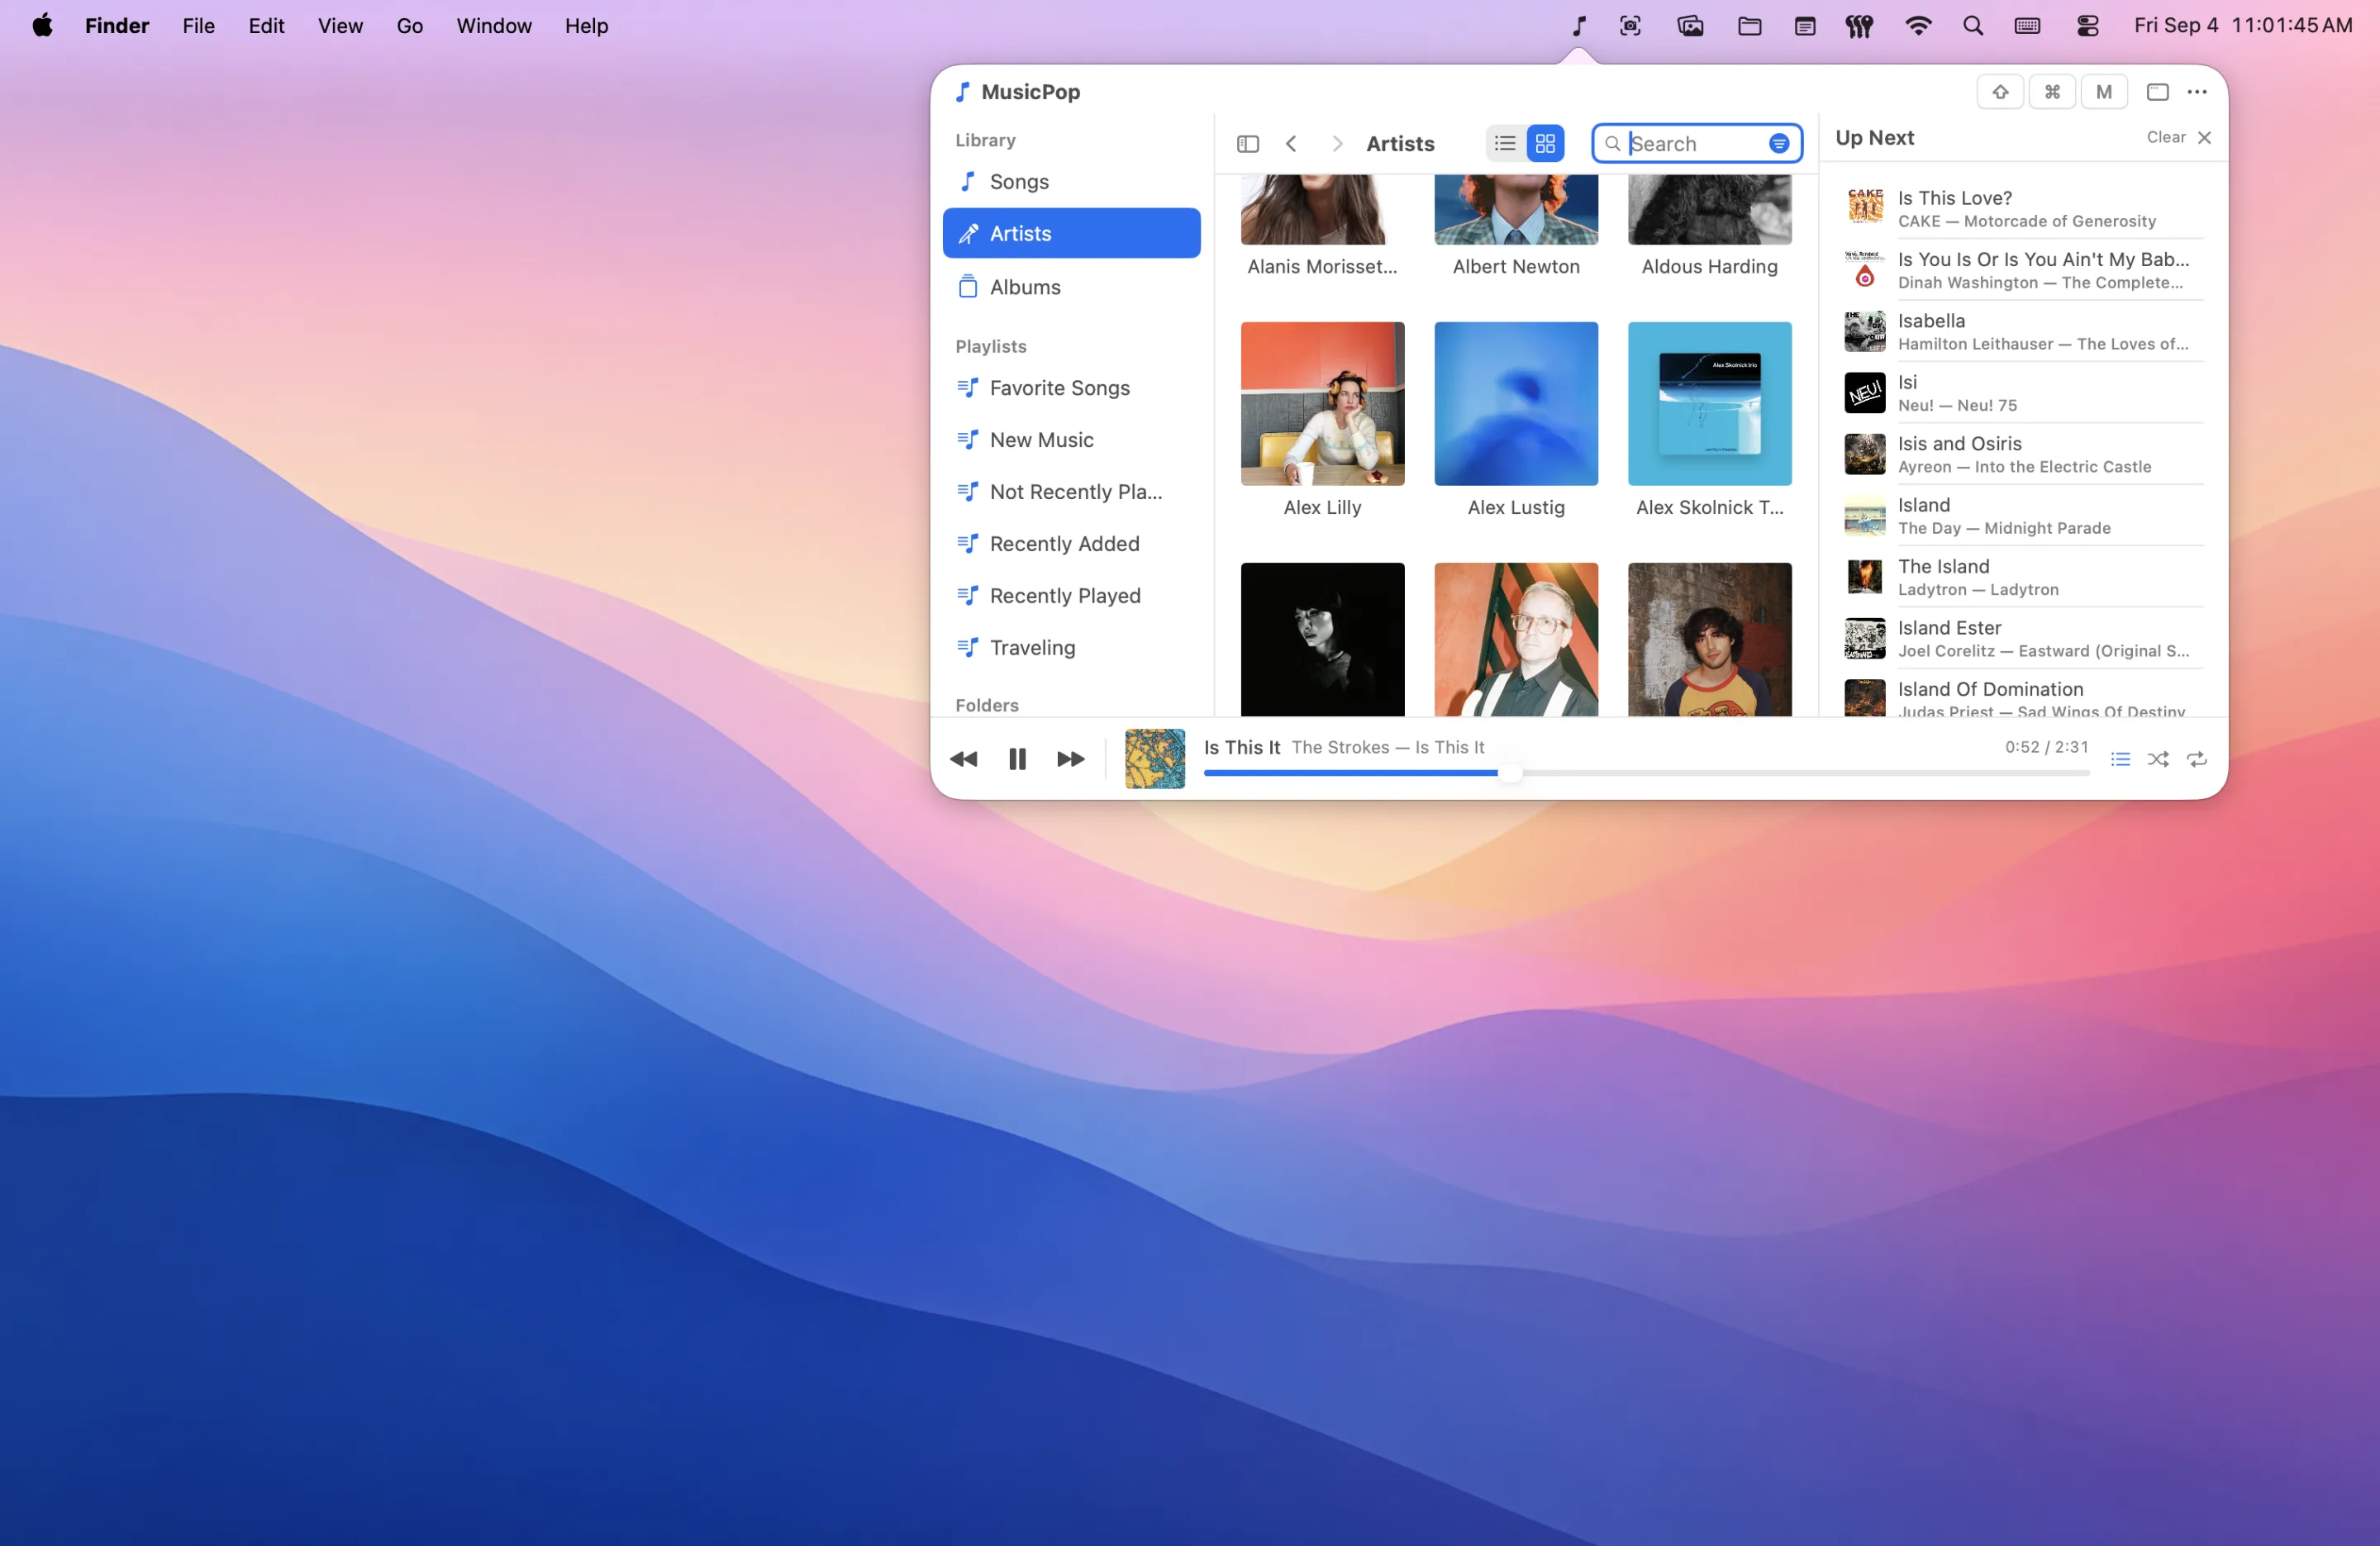This screenshot has height=1546, width=2380.
Task: Open the Help menu
Action: click(x=586, y=26)
